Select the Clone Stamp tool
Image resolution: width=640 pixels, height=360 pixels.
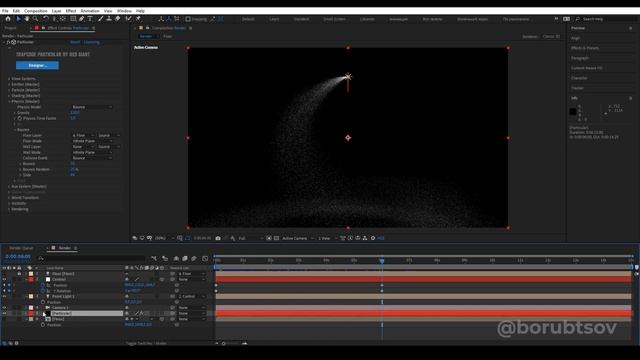pos(109,19)
